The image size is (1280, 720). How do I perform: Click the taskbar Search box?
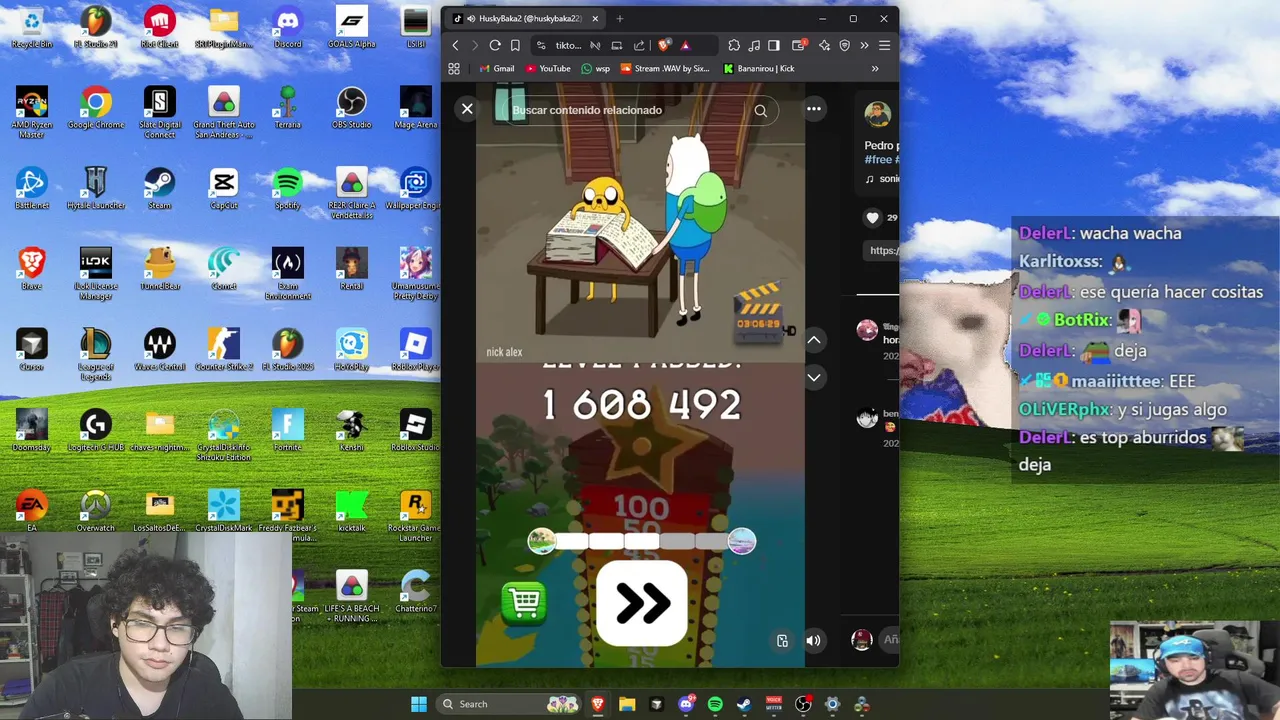click(509, 704)
